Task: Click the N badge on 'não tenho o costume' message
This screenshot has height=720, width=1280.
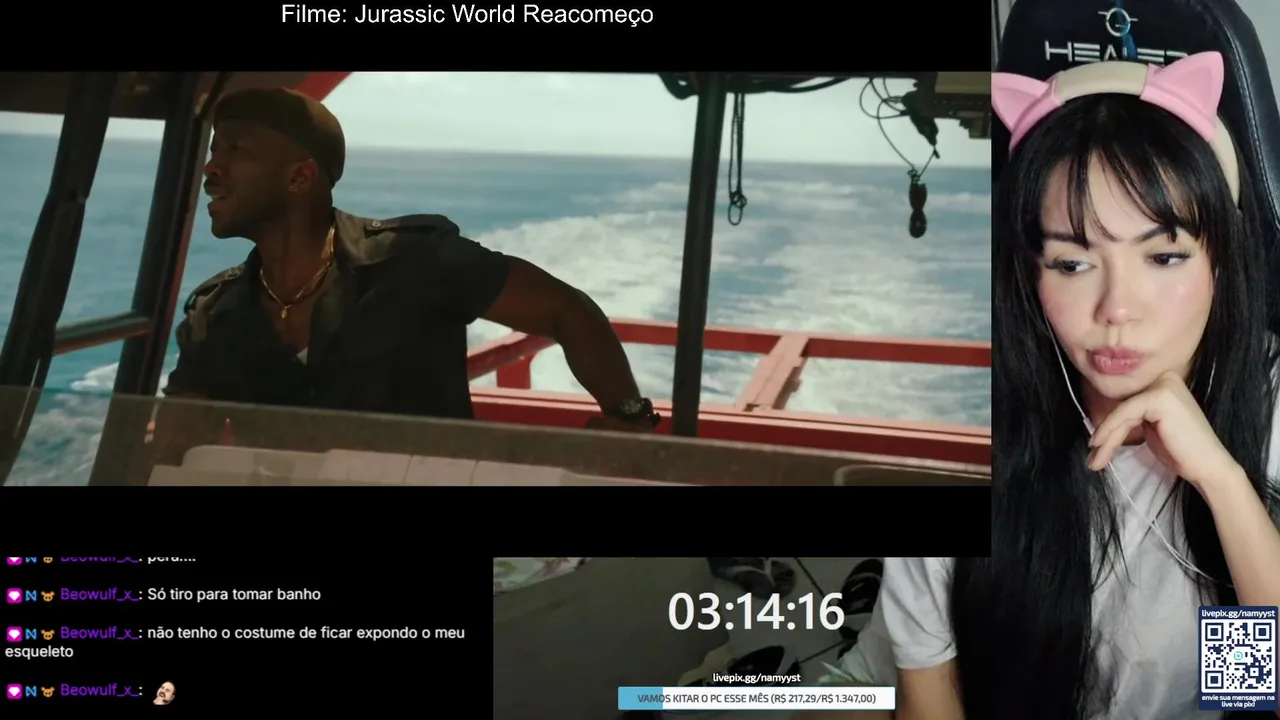Action: 31,633
